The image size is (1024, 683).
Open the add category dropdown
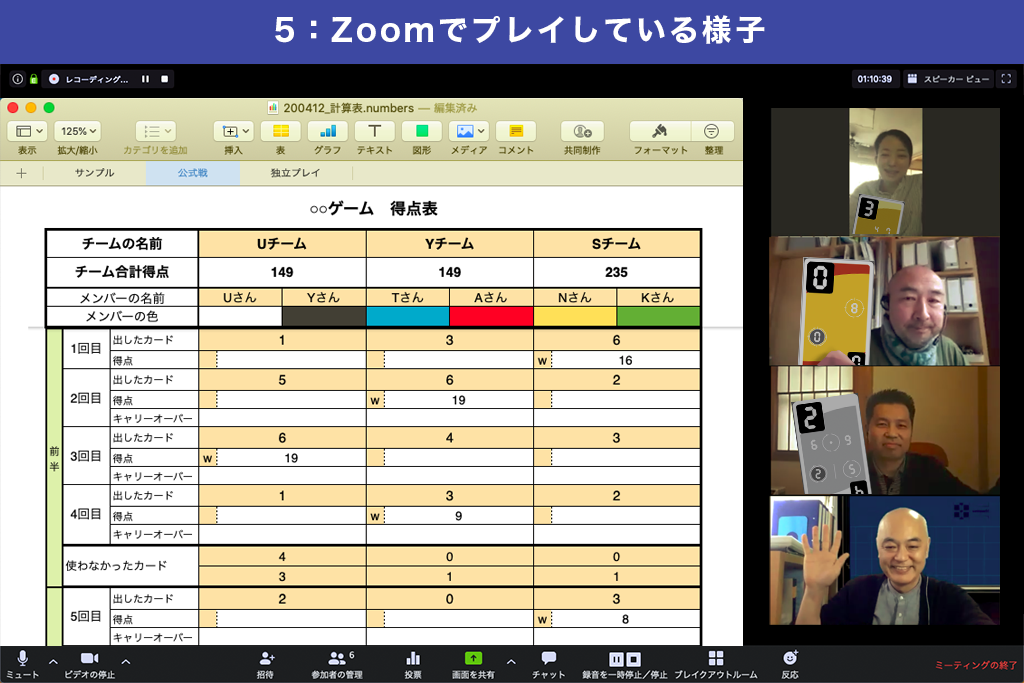[155, 131]
